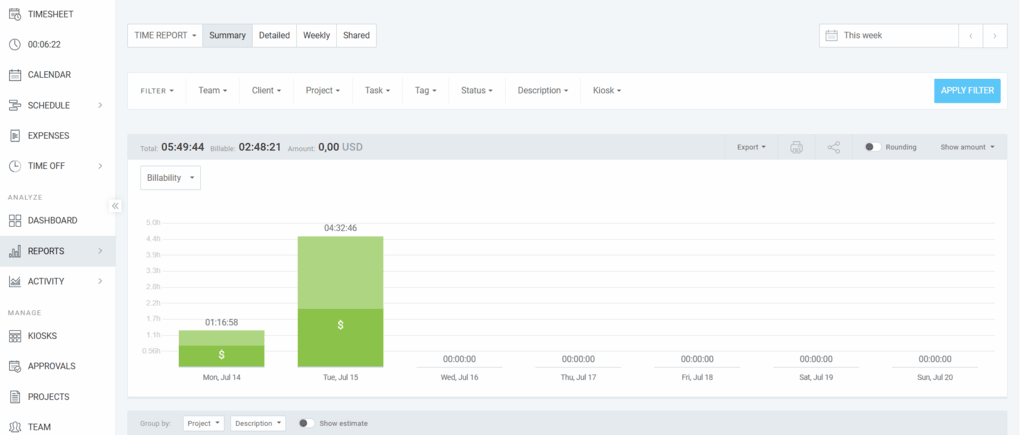Image resolution: width=1020 pixels, height=435 pixels.
Task: Open the Billability chart dropdown
Action: [170, 177]
